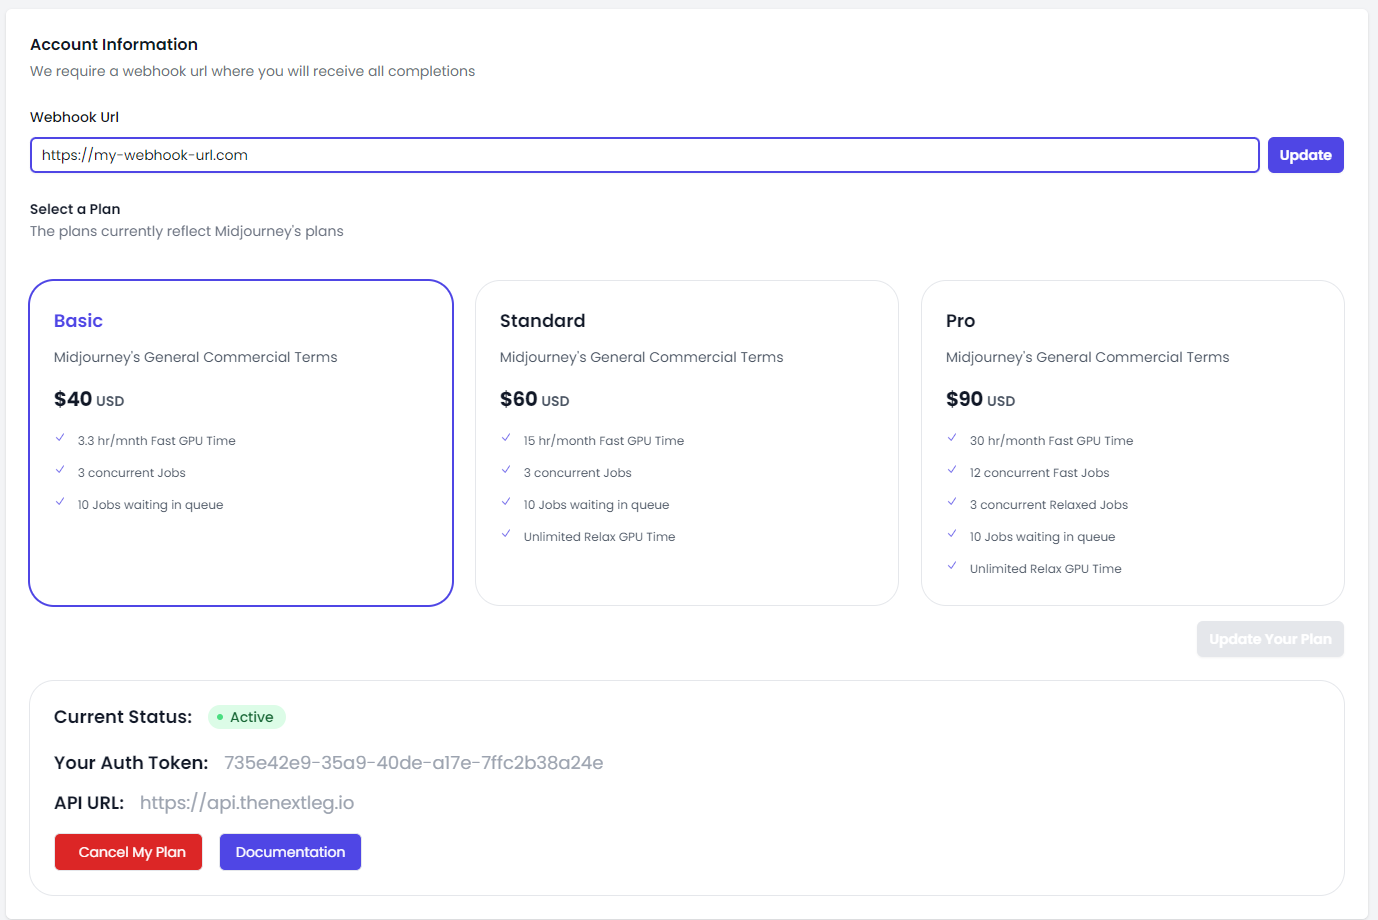
Task: Click the $90 USD Pro price
Action: [980, 399]
